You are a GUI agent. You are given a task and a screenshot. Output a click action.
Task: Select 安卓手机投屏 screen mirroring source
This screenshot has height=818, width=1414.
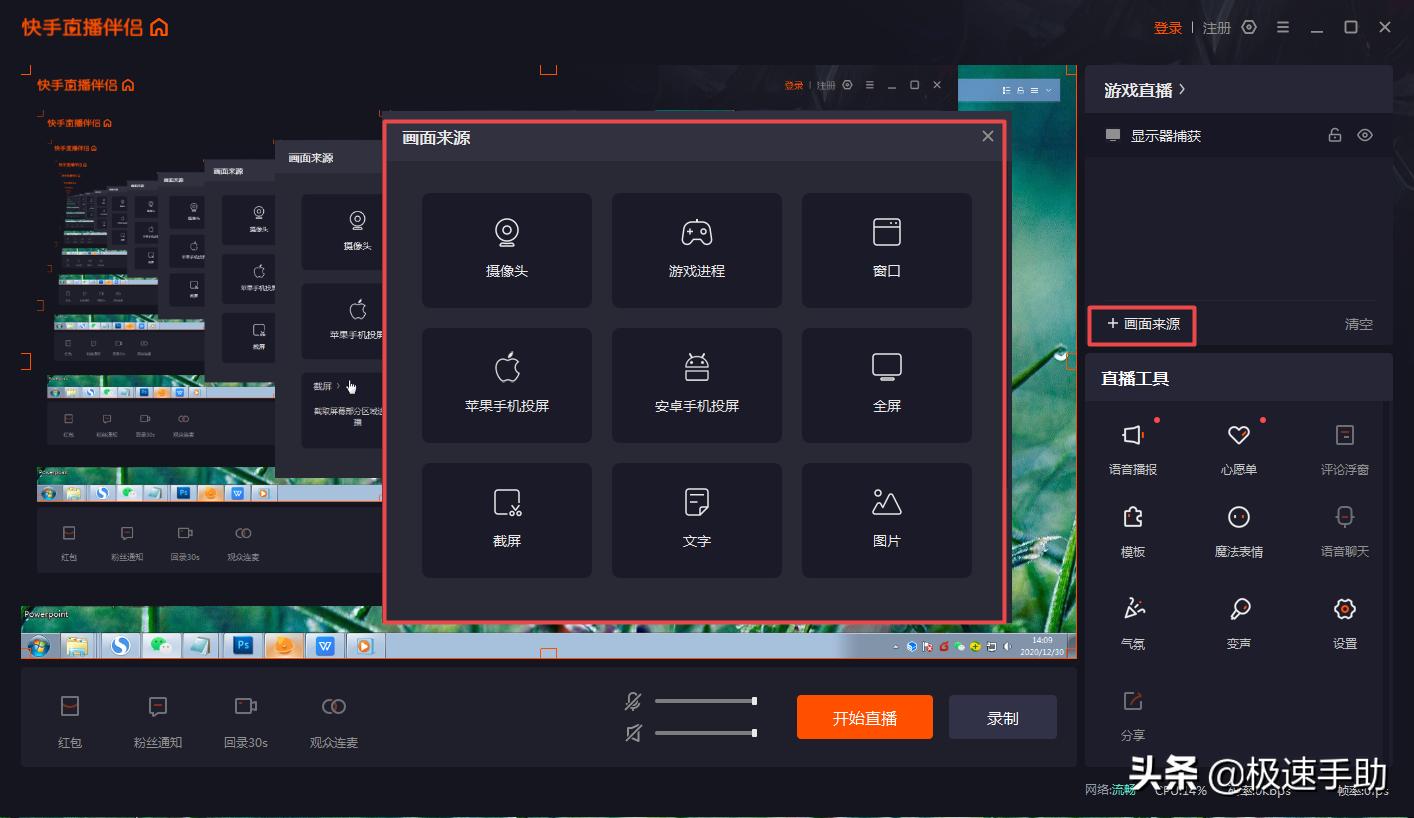pyautogui.click(x=696, y=385)
